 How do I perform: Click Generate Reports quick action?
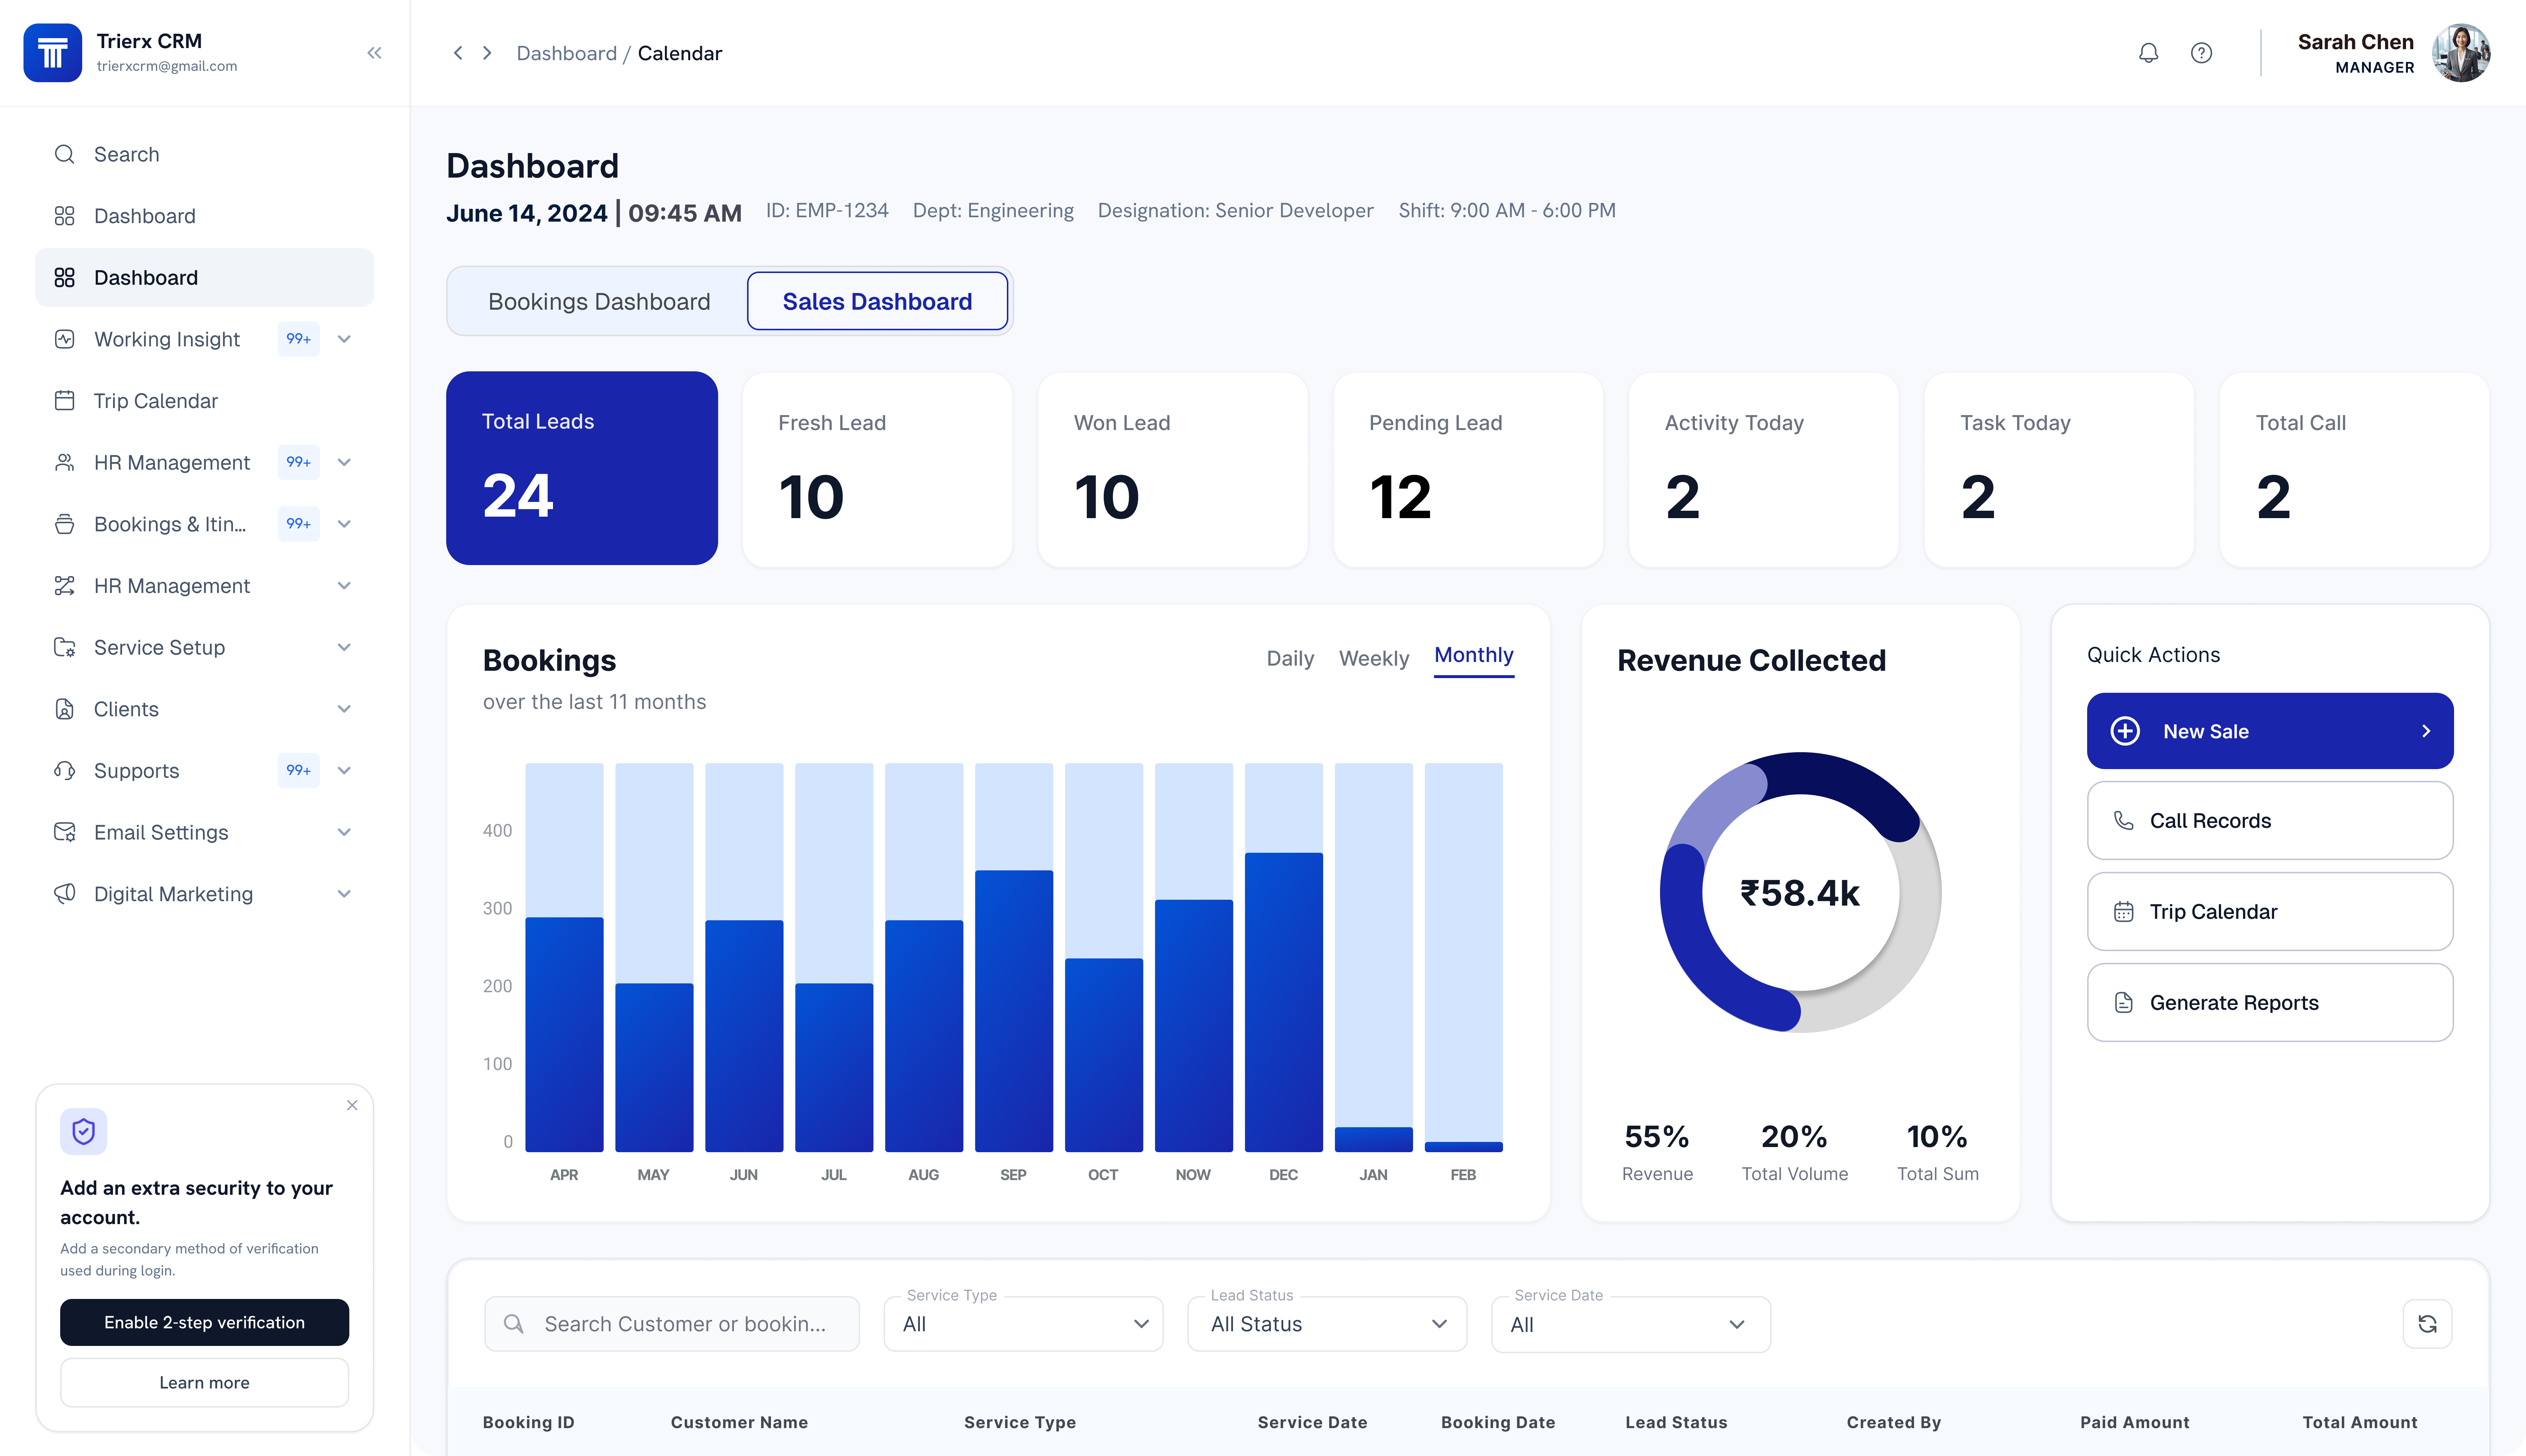point(2270,1003)
